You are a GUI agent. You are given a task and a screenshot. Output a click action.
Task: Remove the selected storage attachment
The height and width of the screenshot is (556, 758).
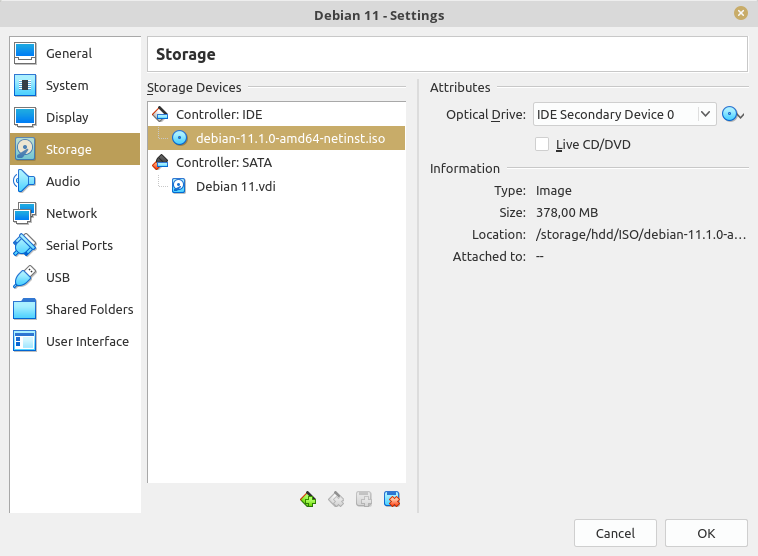[x=392, y=499]
